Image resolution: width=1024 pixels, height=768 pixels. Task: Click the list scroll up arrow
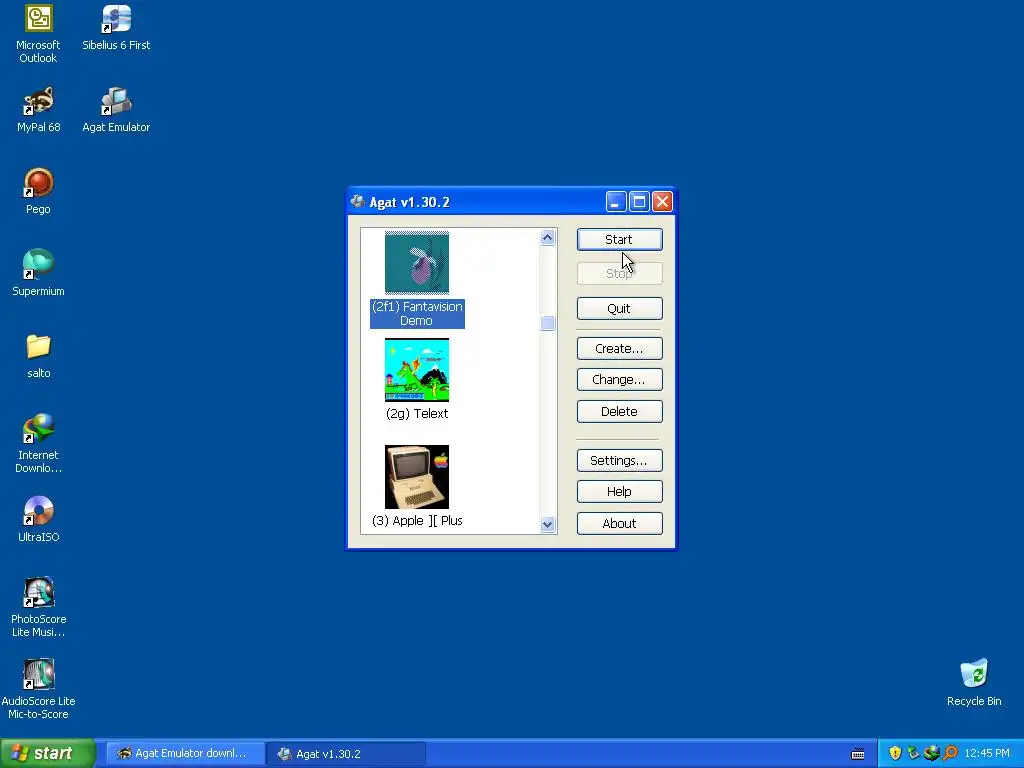547,238
